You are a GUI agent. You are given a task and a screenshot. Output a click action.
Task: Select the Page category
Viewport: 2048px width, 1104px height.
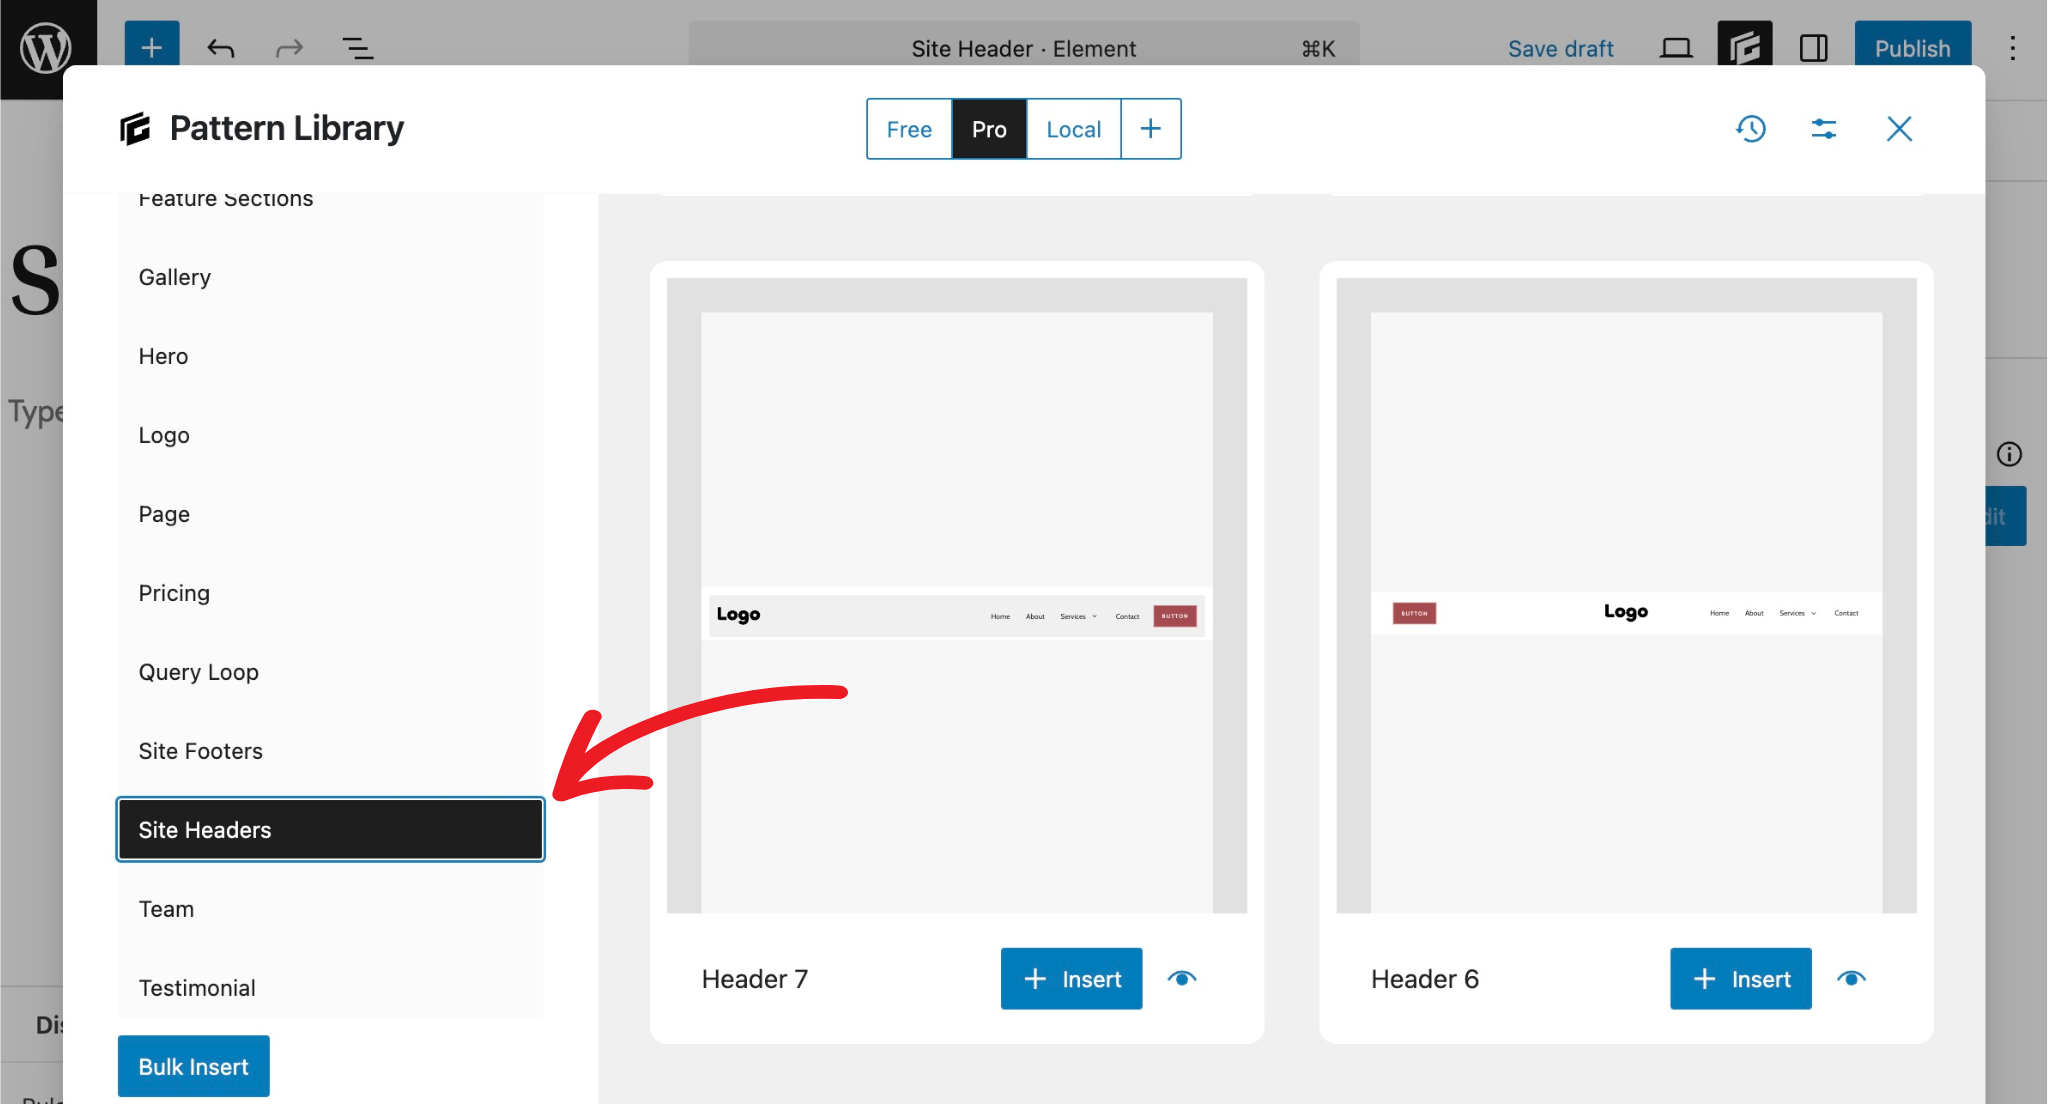pyautogui.click(x=330, y=514)
